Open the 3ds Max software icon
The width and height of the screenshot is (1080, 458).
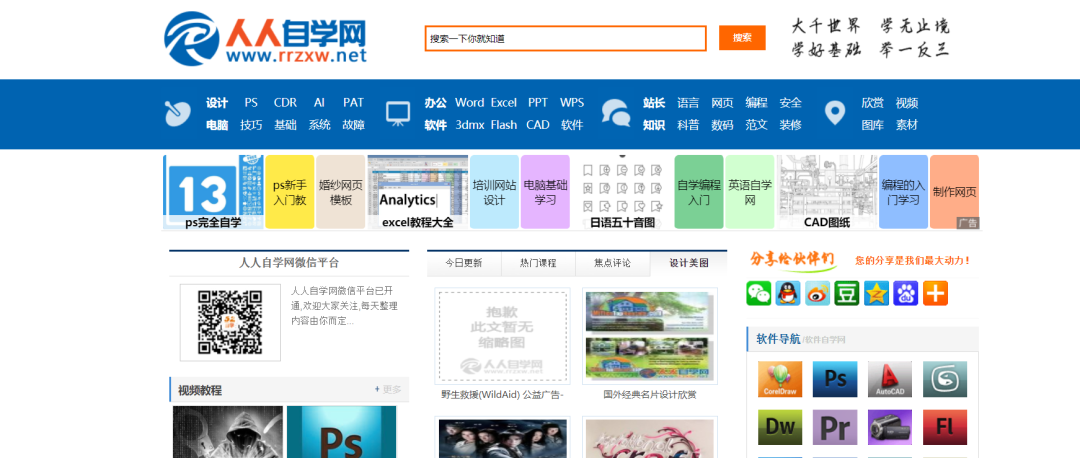945,379
